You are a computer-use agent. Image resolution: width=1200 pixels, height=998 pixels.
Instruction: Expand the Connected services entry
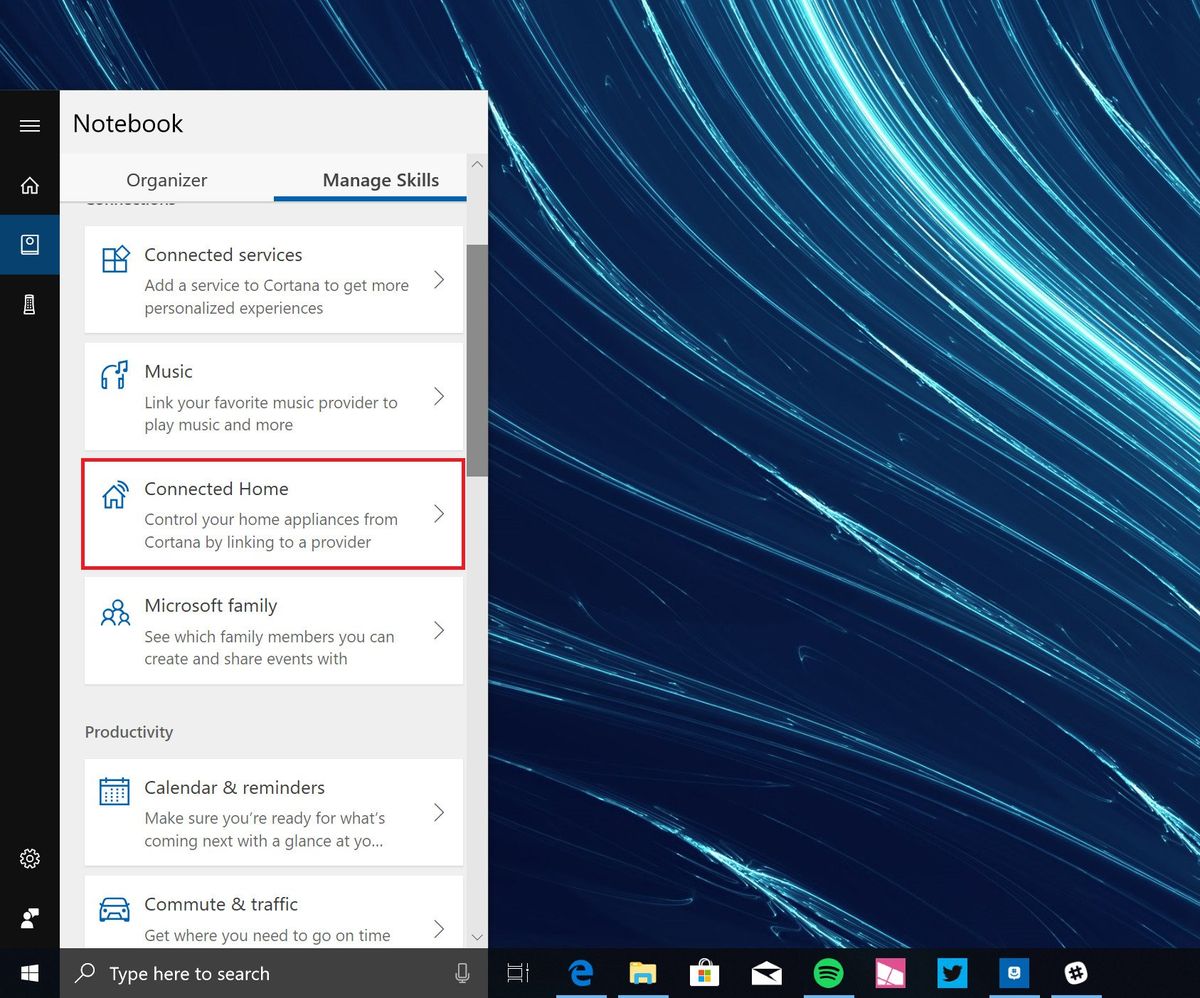point(439,280)
